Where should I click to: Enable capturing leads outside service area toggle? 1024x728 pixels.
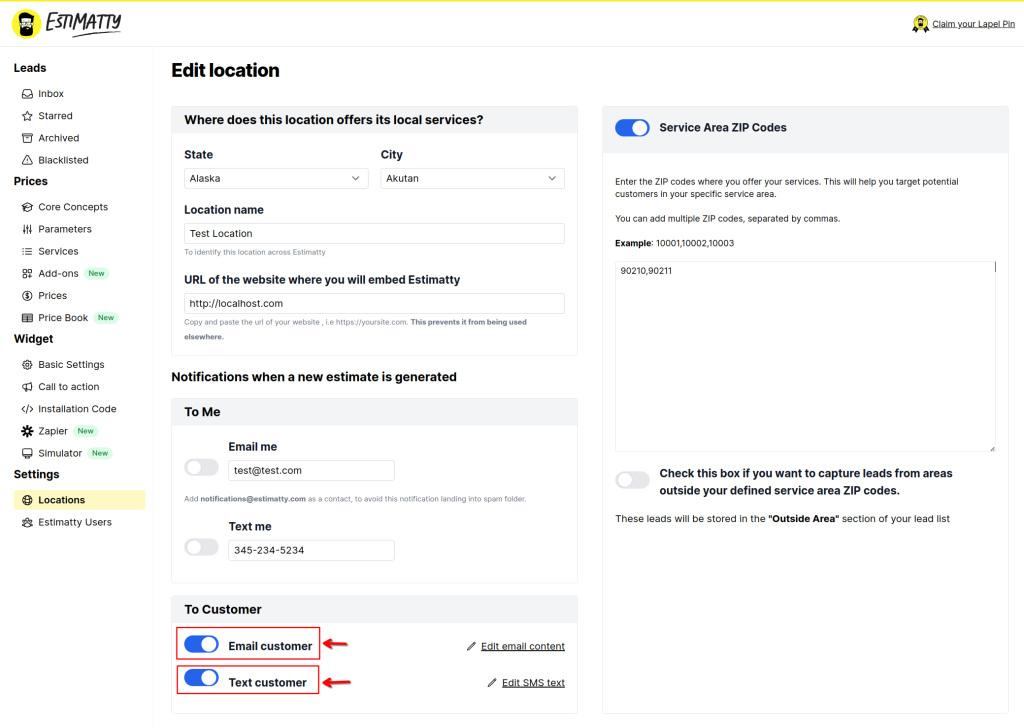click(632, 481)
